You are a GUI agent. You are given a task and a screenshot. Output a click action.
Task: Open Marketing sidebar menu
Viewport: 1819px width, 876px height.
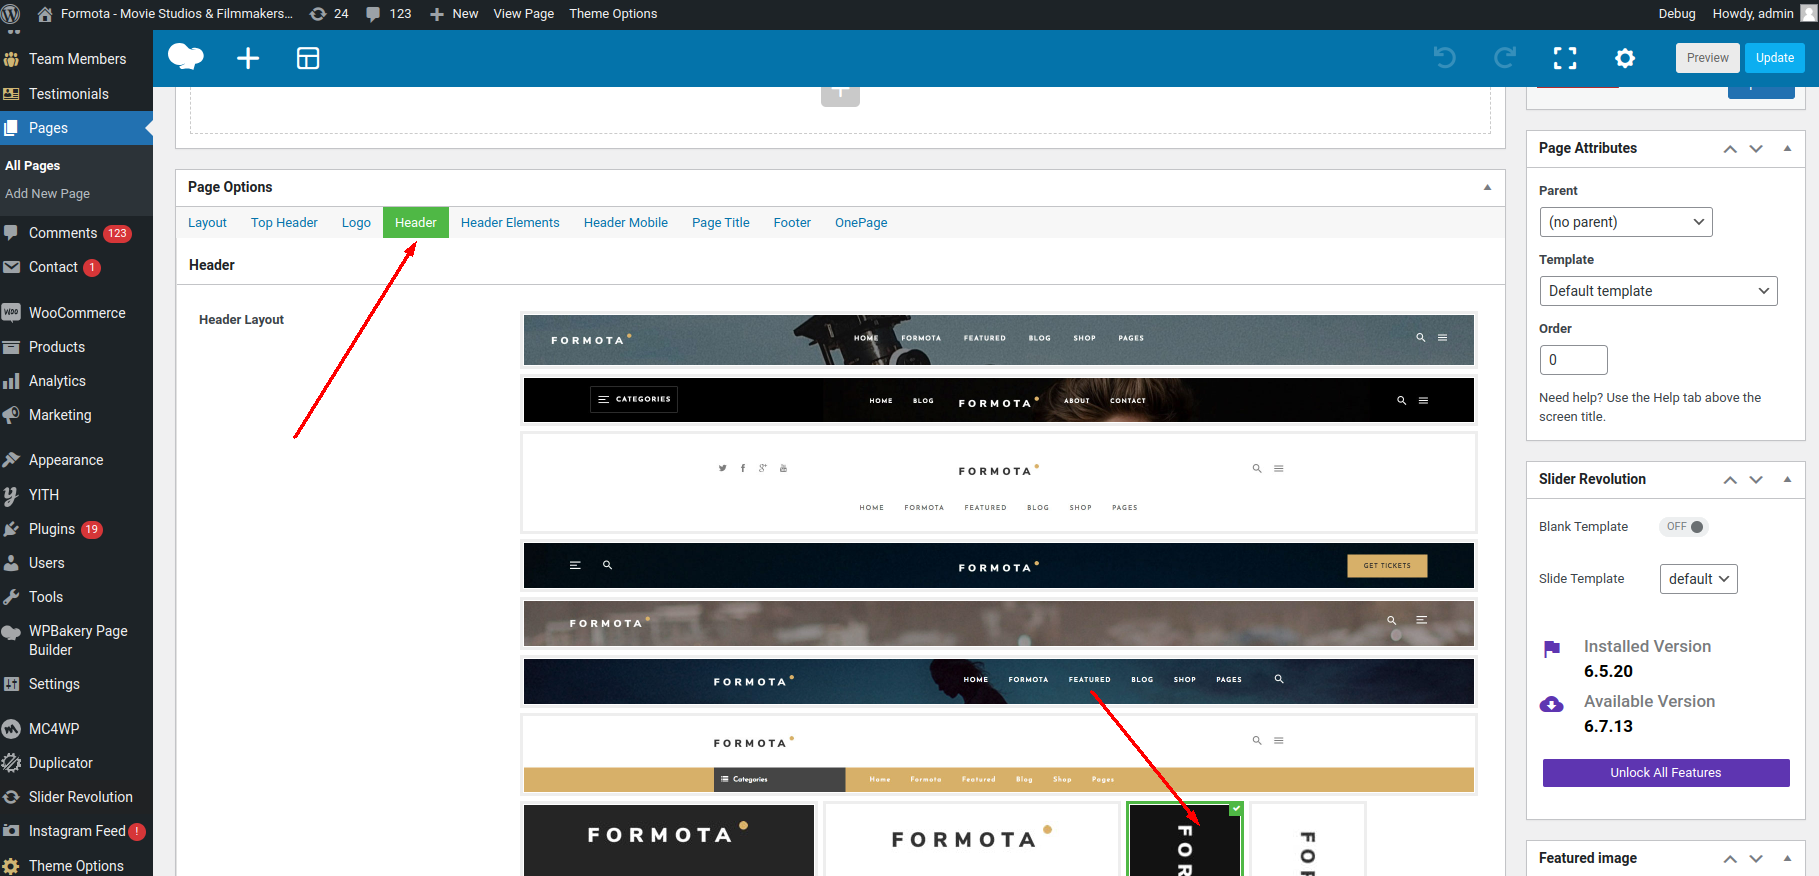[76, 415]
